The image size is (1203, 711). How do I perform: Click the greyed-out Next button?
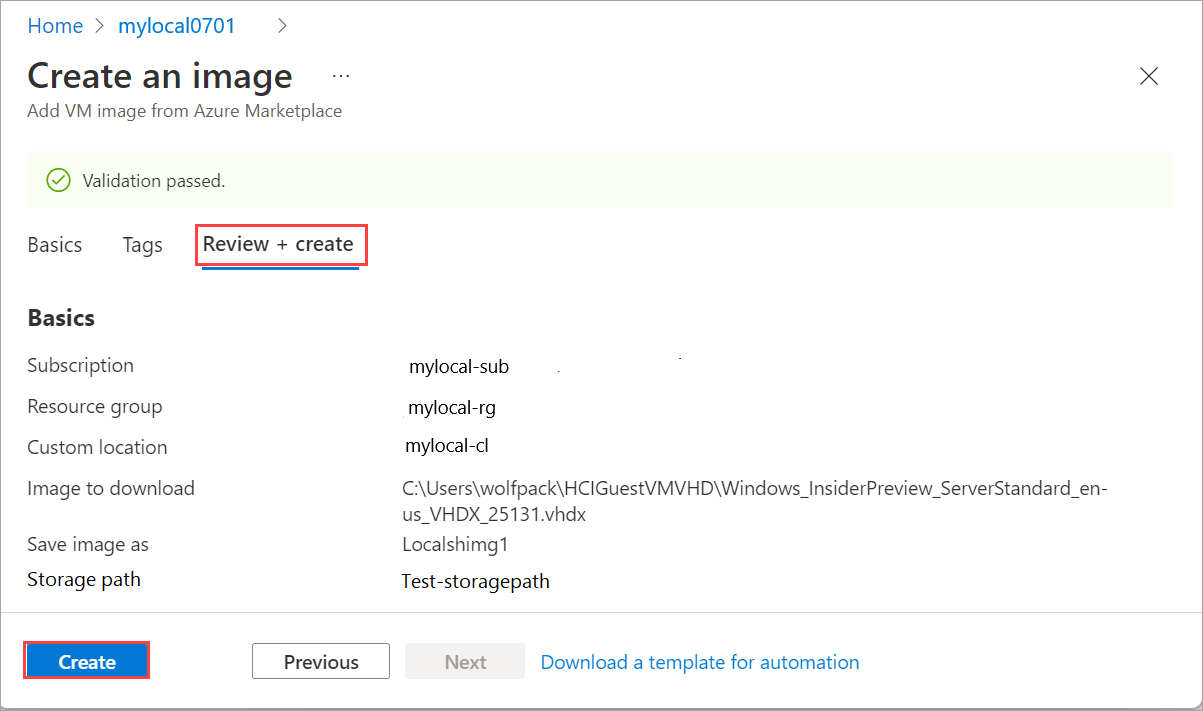point(465,662)
